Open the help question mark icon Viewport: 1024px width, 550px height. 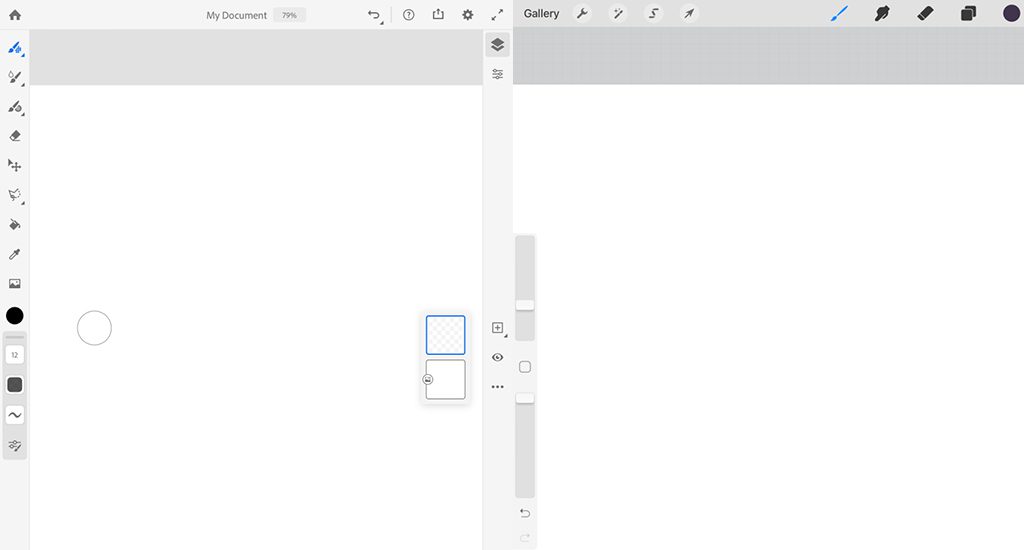click(x=409, y=14)
